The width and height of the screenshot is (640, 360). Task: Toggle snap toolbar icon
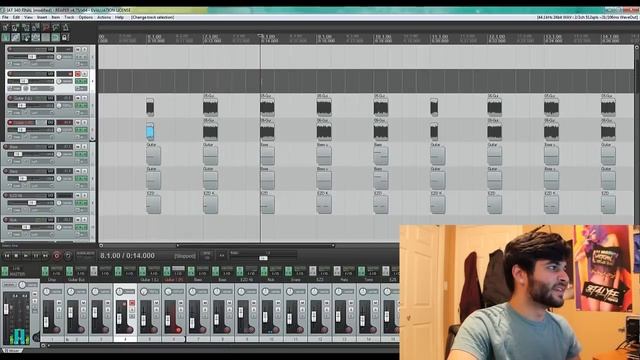[x=56, y=38]
